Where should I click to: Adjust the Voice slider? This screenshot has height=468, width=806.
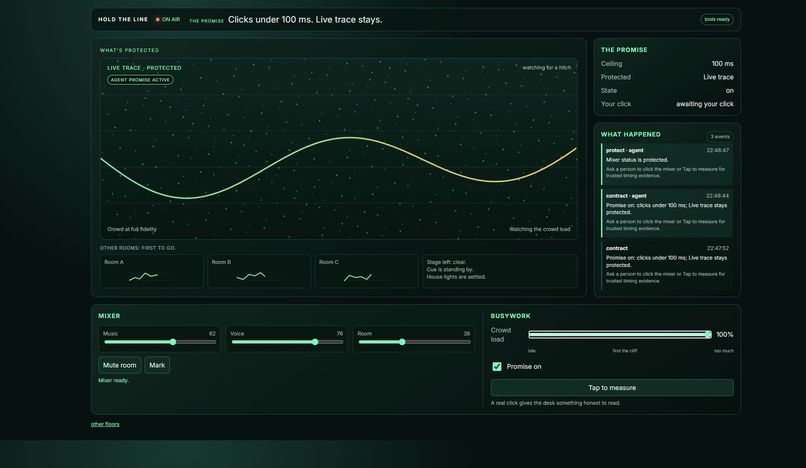[x=287, y=342]
